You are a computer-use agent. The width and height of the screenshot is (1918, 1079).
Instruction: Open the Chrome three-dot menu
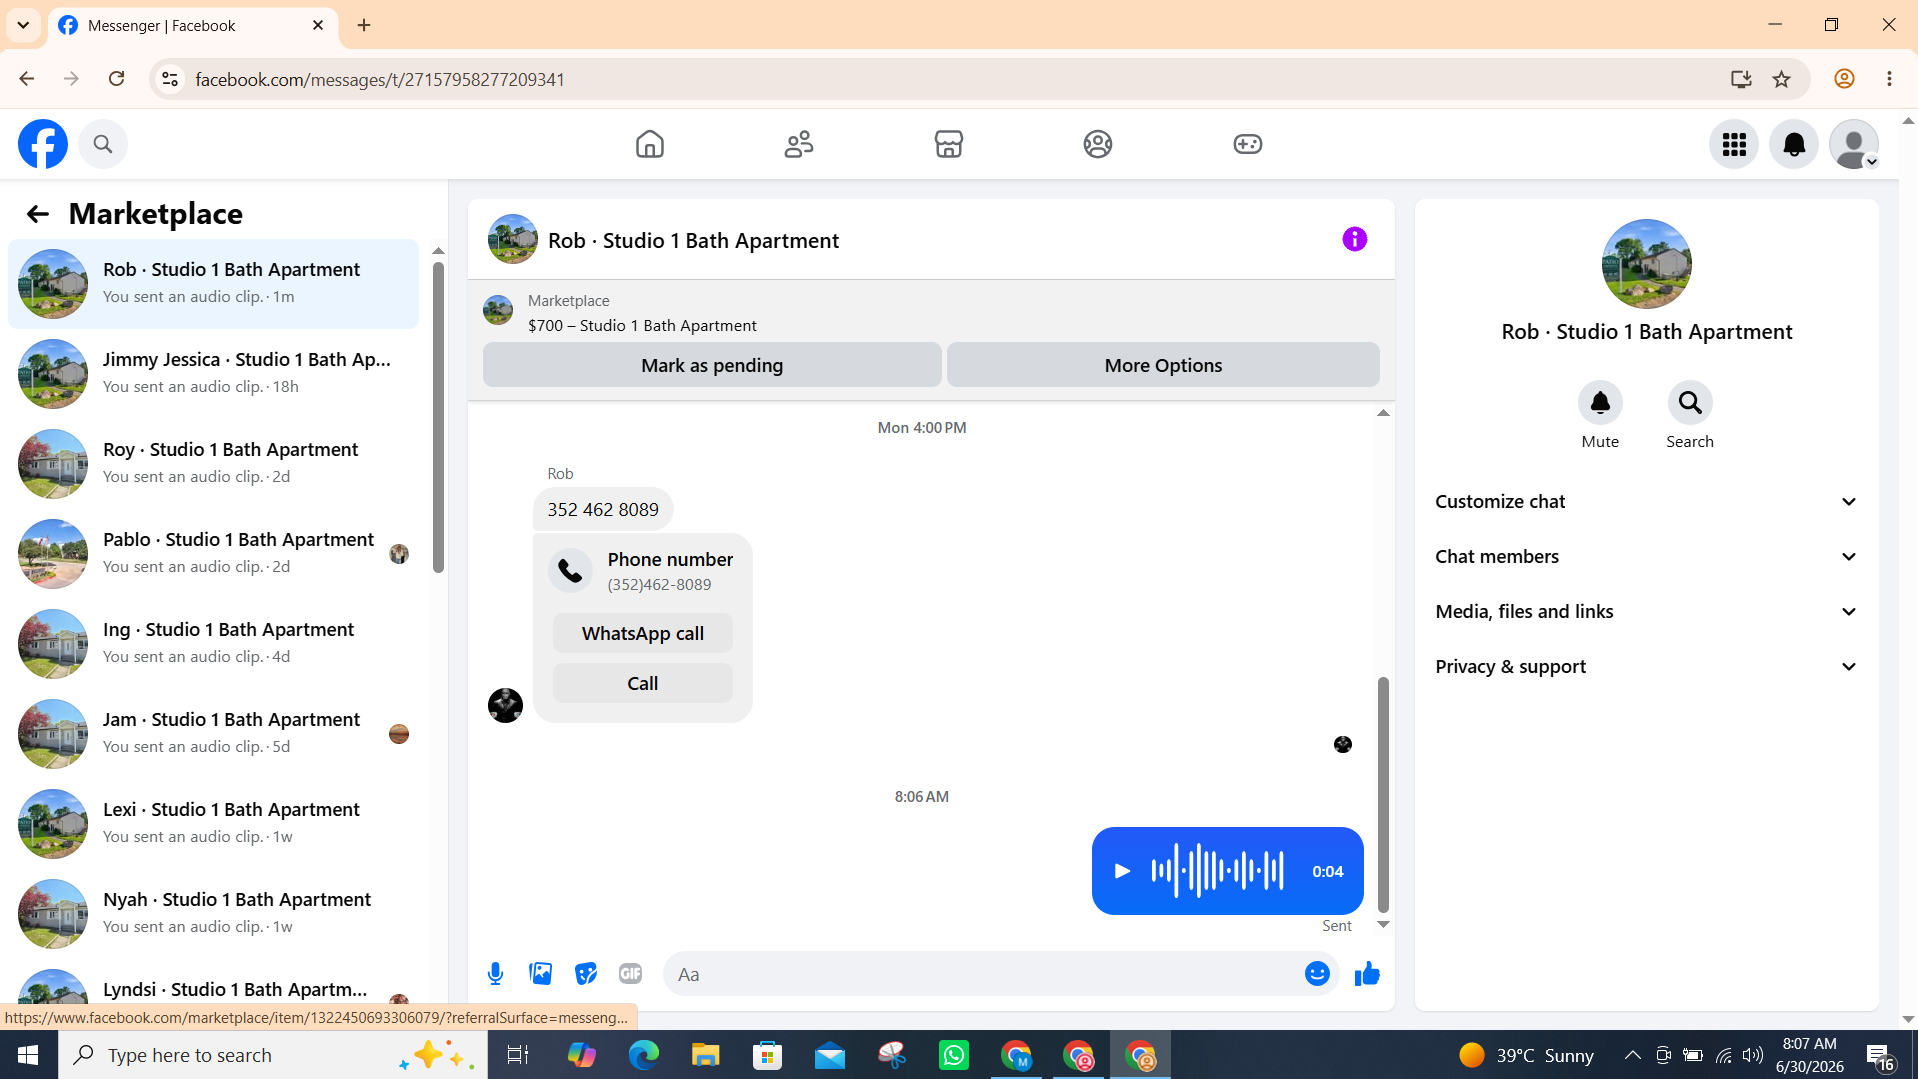(1889, 79)
